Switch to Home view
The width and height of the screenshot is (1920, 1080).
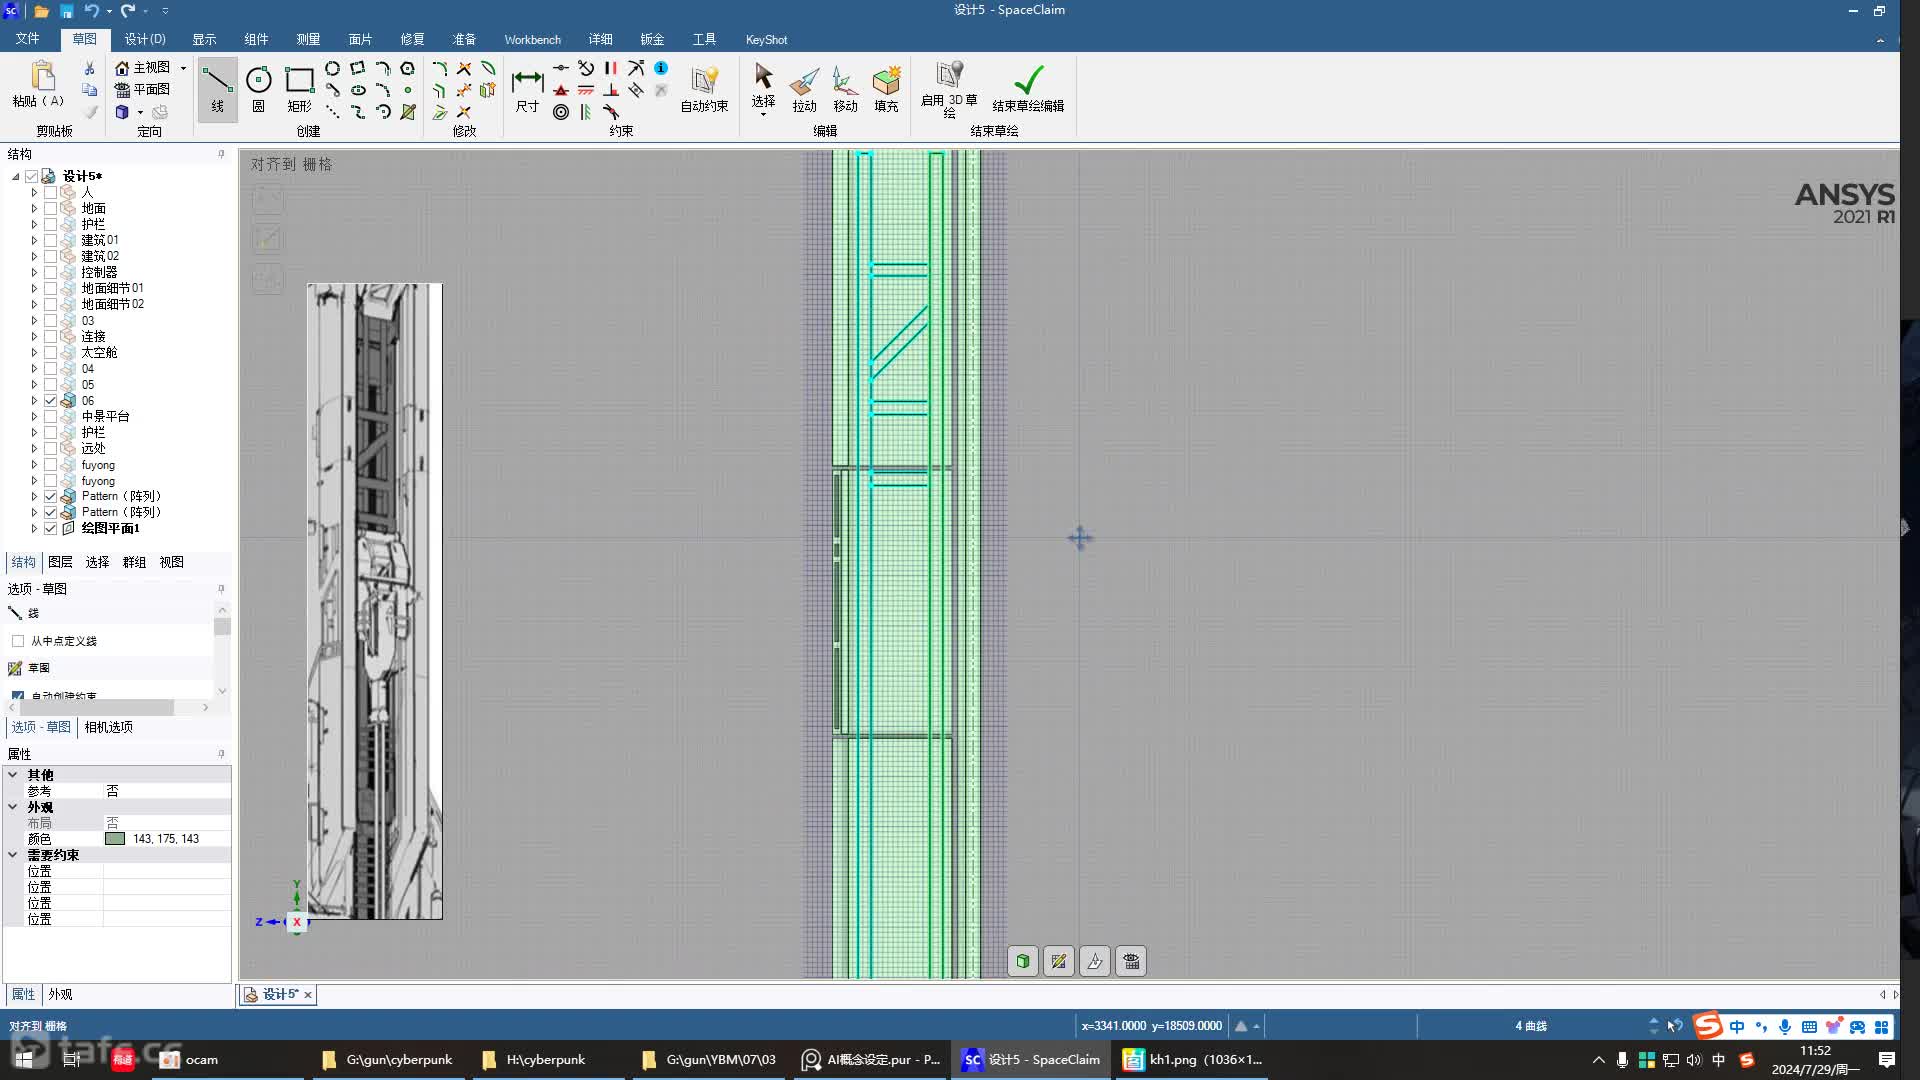coord(142,67)
